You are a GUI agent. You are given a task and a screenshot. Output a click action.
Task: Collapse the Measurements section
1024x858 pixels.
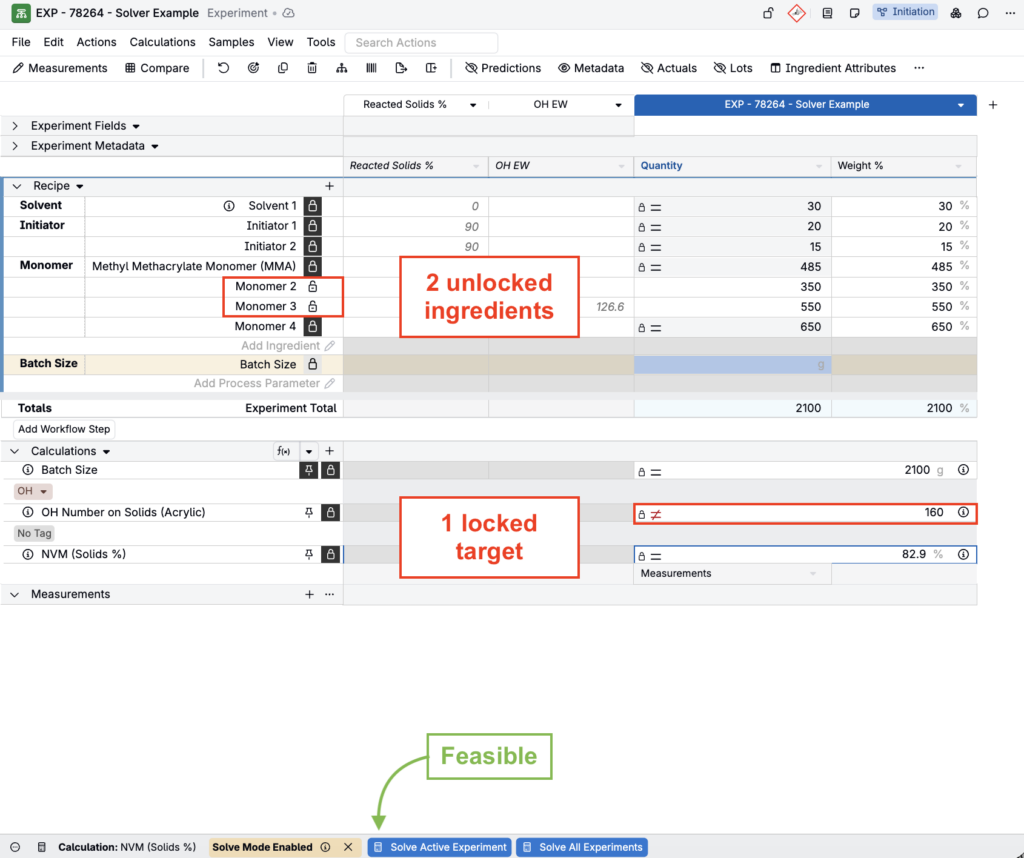coord(15,594)
